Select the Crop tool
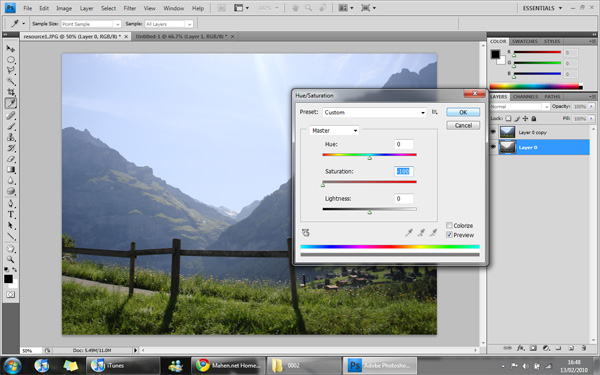This screenshot has width=600, height=375. pos(10,92)
